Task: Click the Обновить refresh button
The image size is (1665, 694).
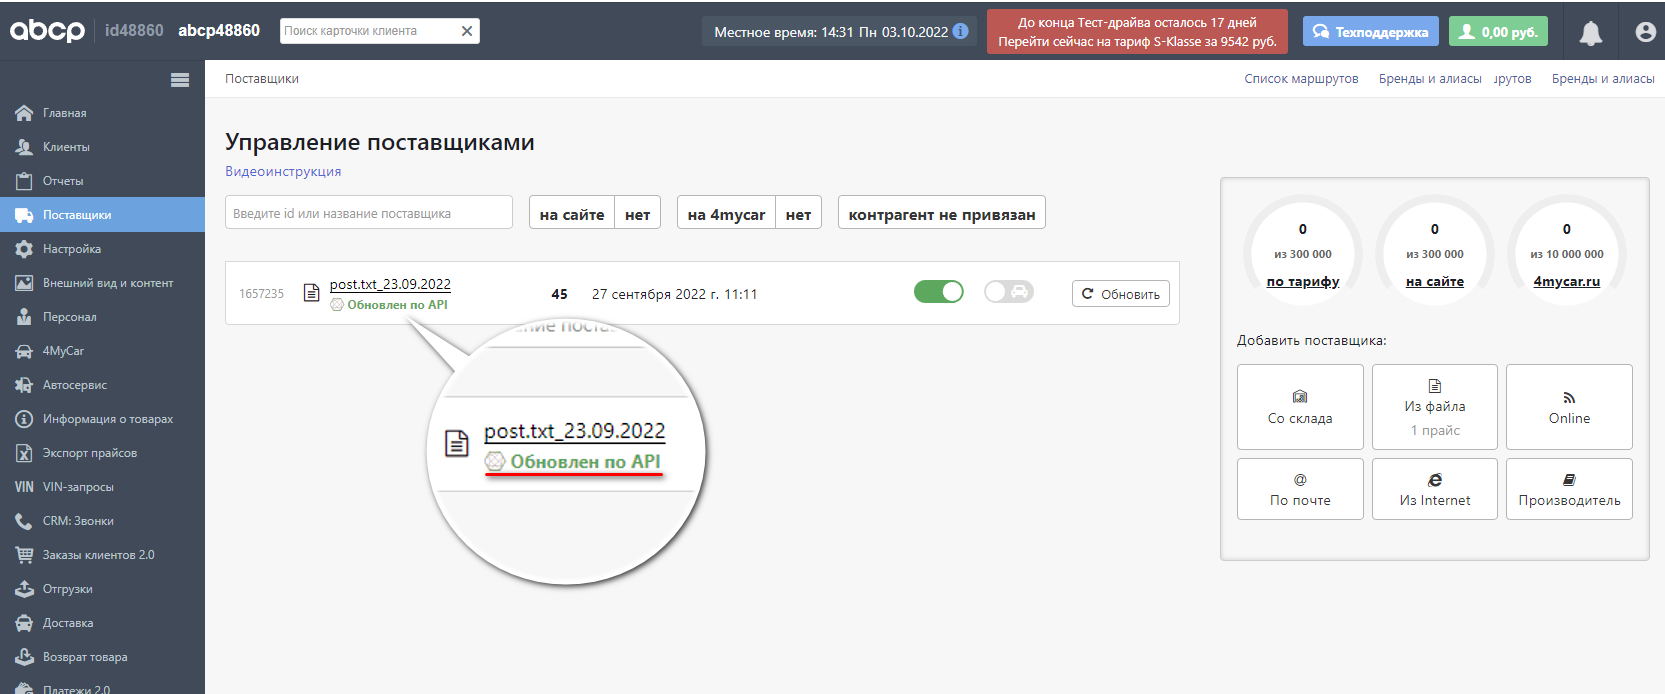Action: [1121, 294]
